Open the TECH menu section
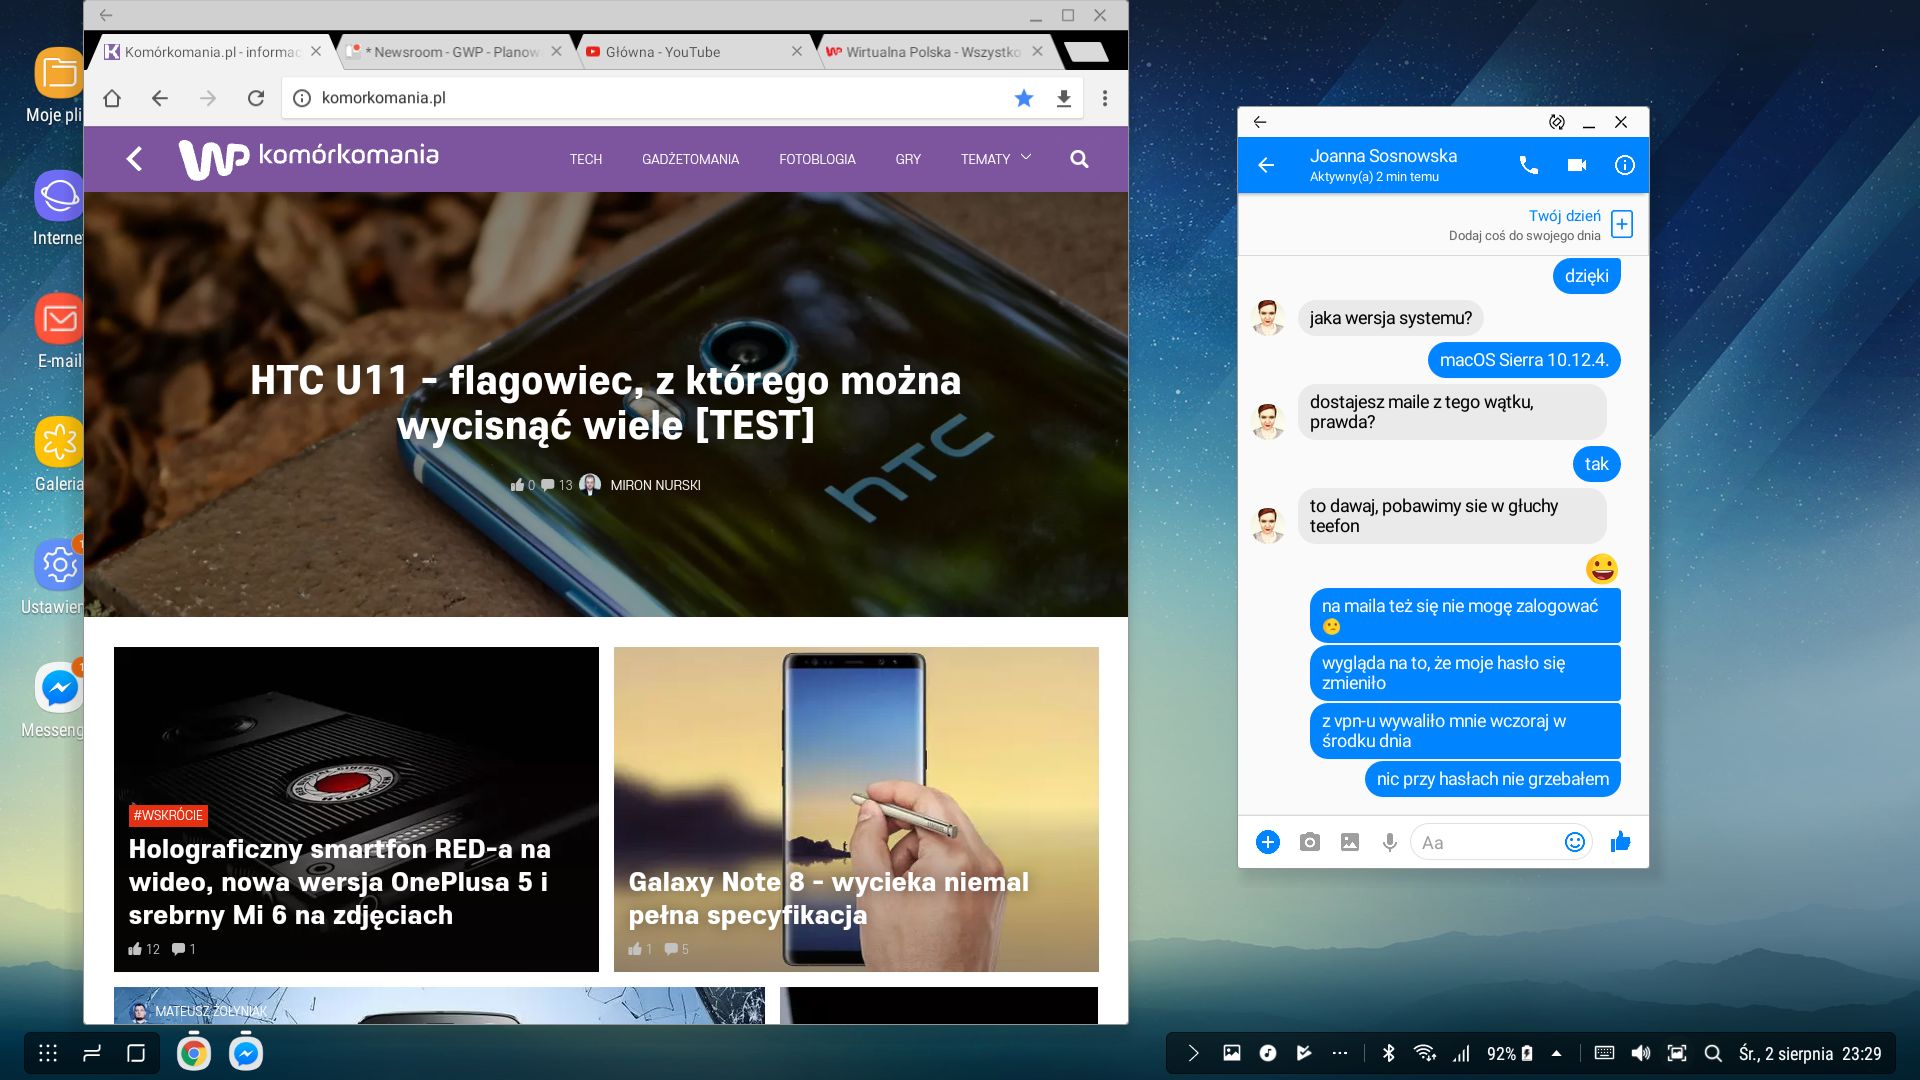 [586, 159]
